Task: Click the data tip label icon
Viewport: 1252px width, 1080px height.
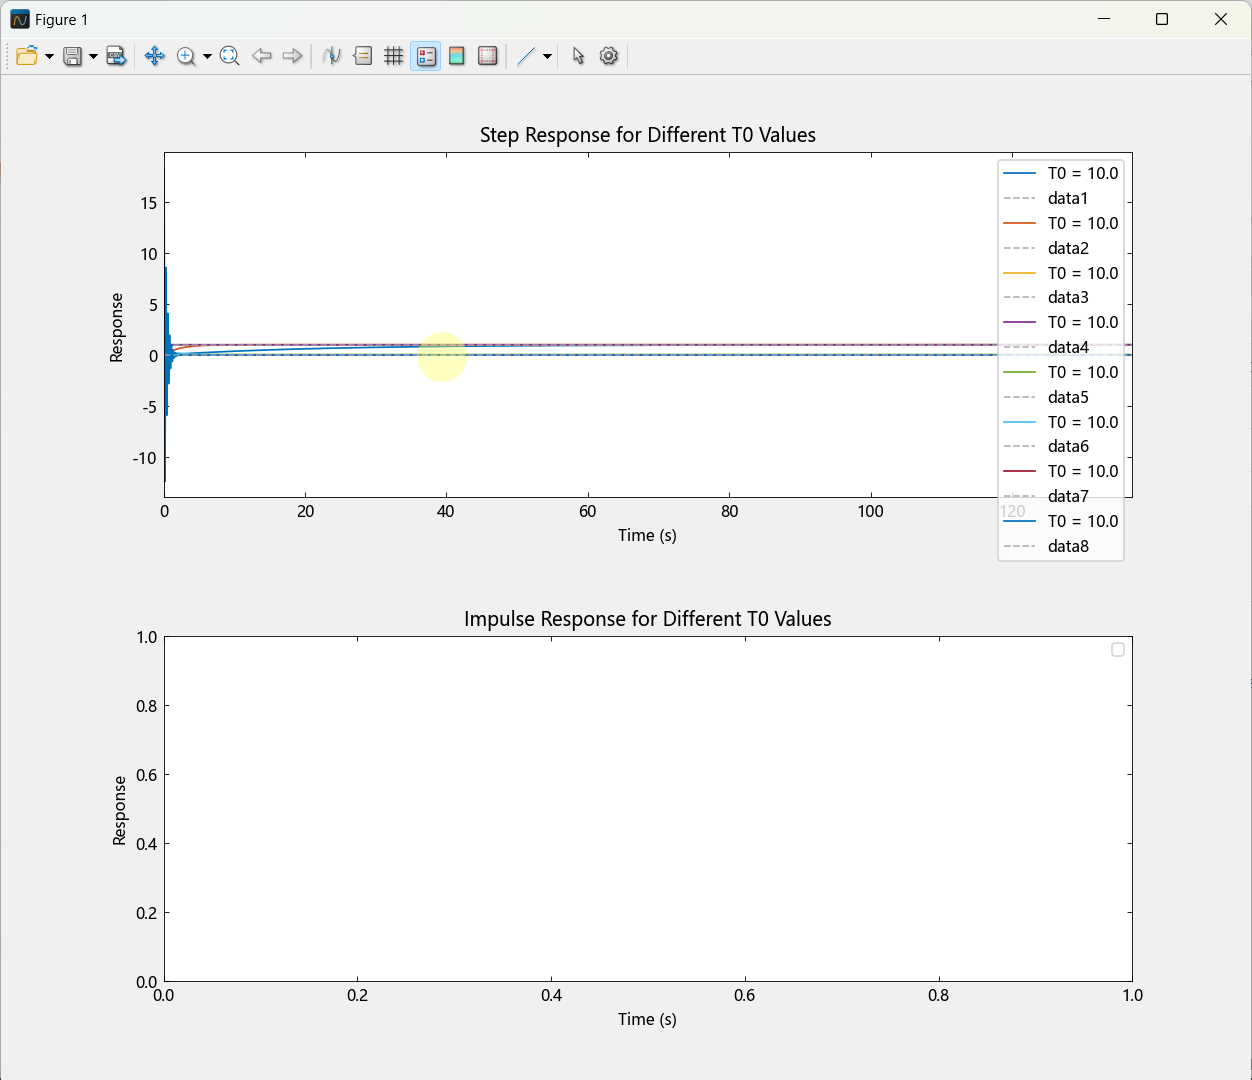Action: point(363,56)
